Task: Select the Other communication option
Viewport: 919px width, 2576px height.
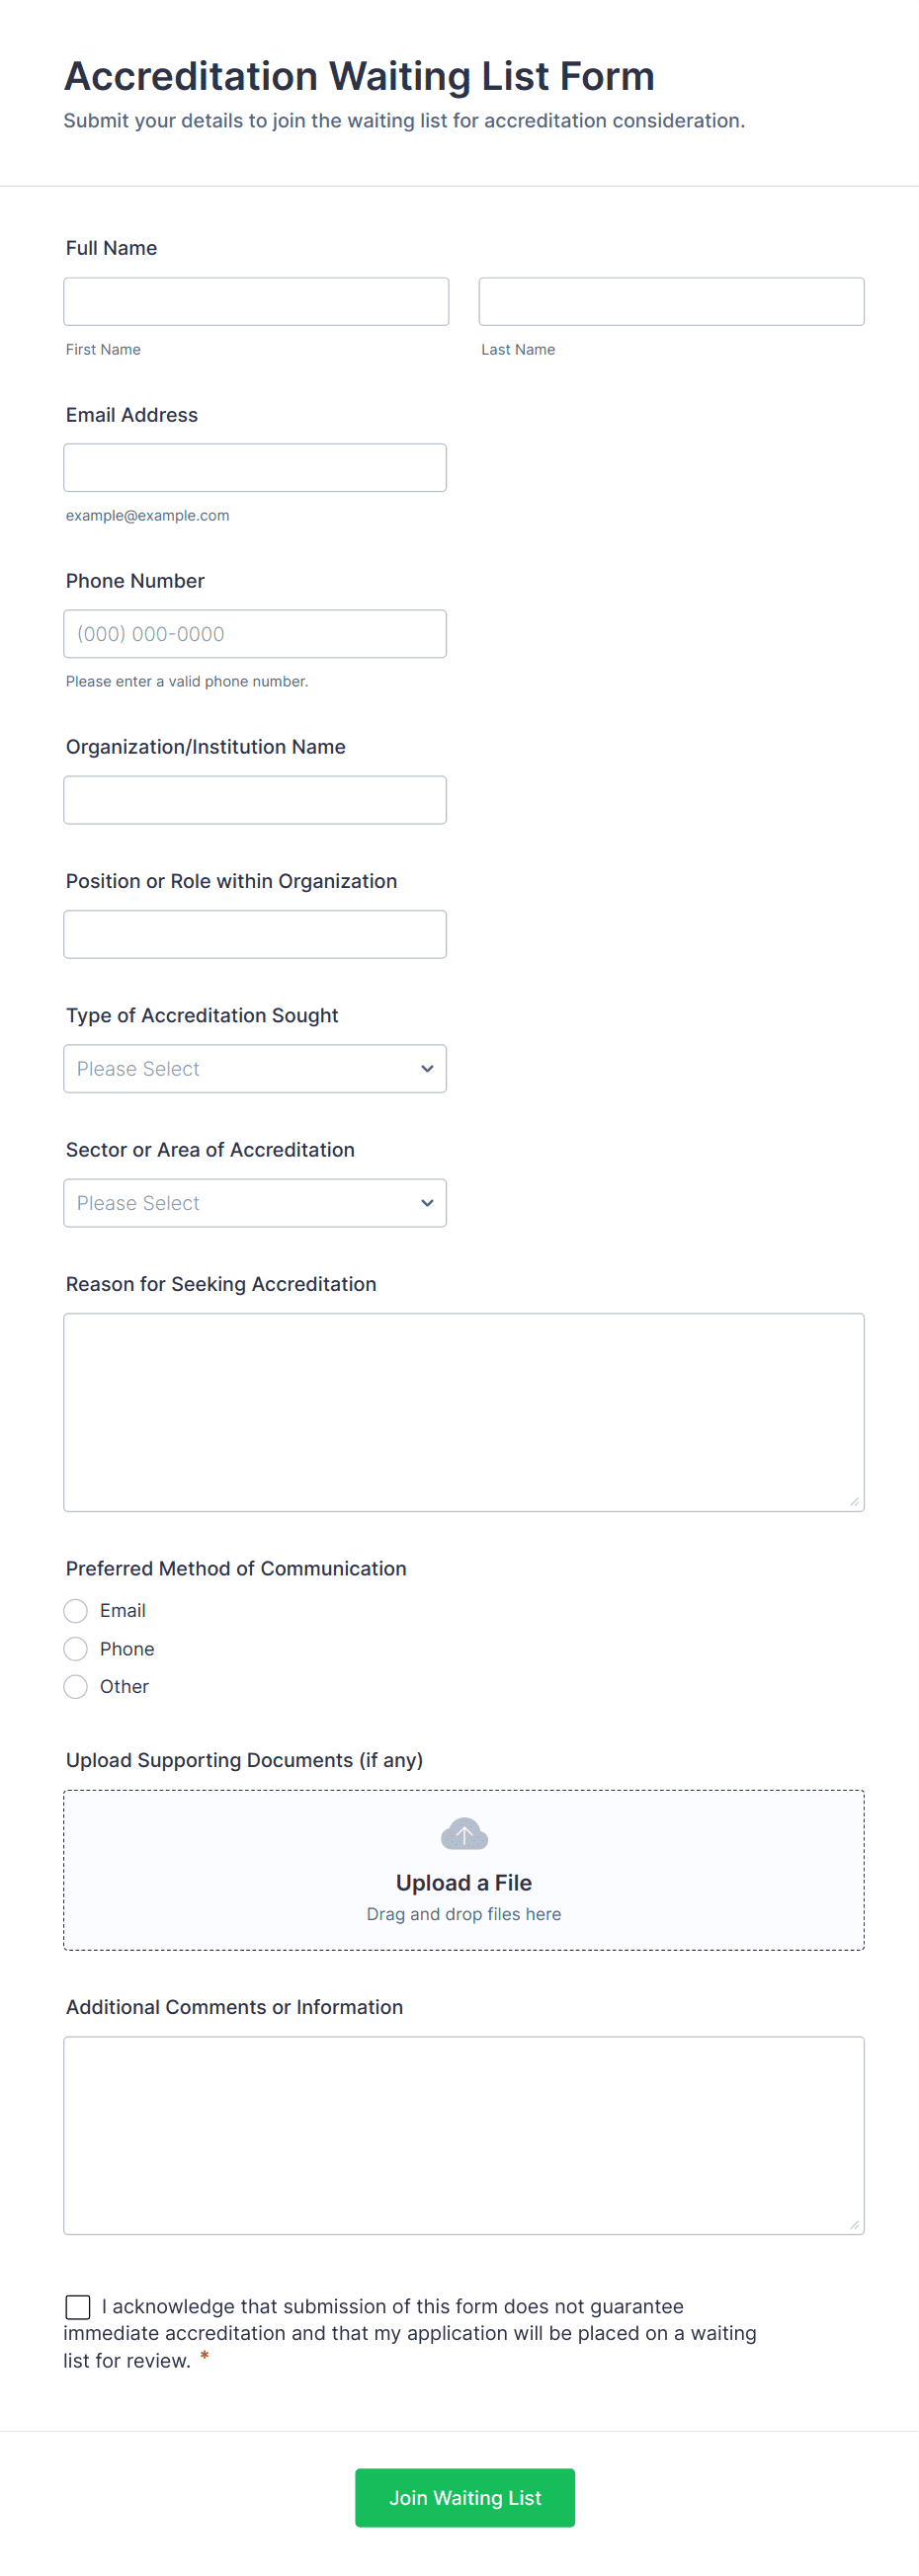Action: [76, 1686]
